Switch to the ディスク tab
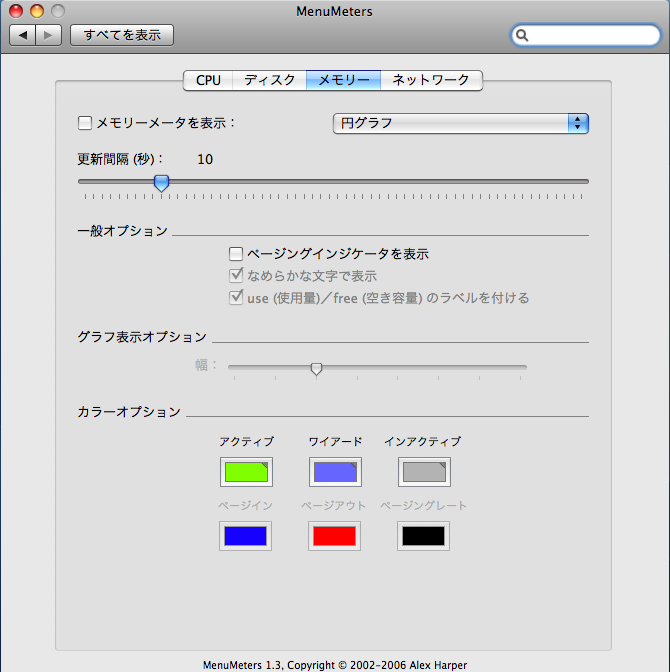This screenshot has width=670, height=672. pyautogui.click(x=270, y=80)
